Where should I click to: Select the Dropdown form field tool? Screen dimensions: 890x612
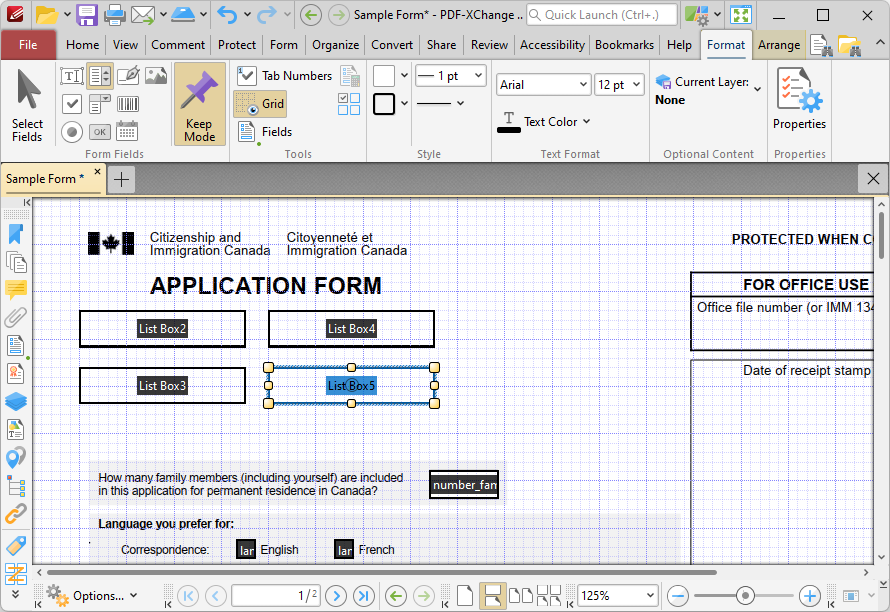point(100,104)
